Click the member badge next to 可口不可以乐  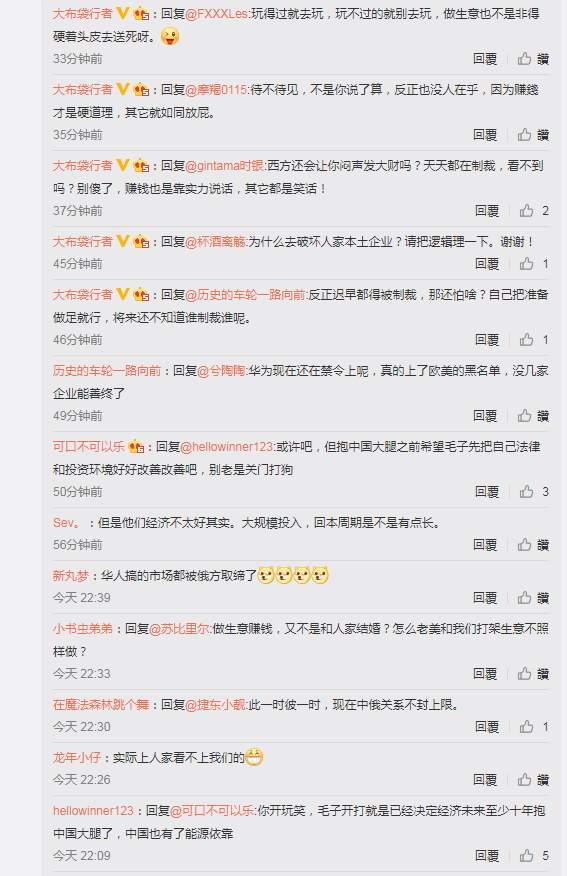click(x=136, y=447)
